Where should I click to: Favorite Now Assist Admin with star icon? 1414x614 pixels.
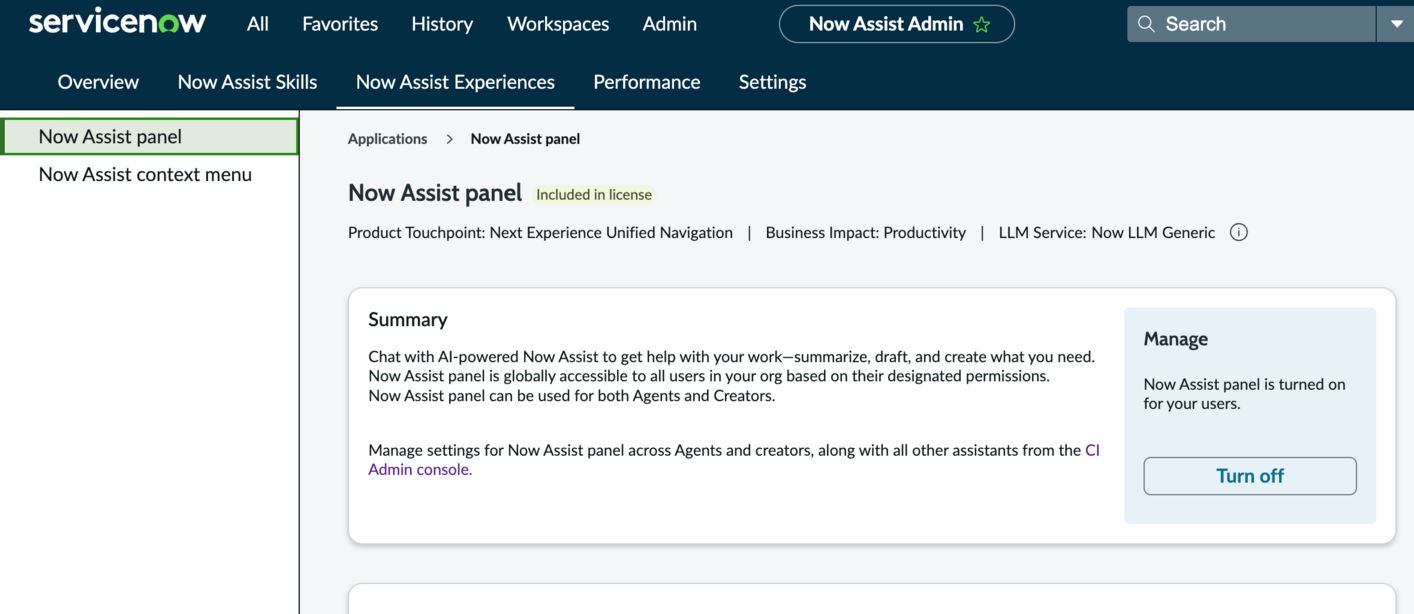pyautogui.click(x=982, y=24)
